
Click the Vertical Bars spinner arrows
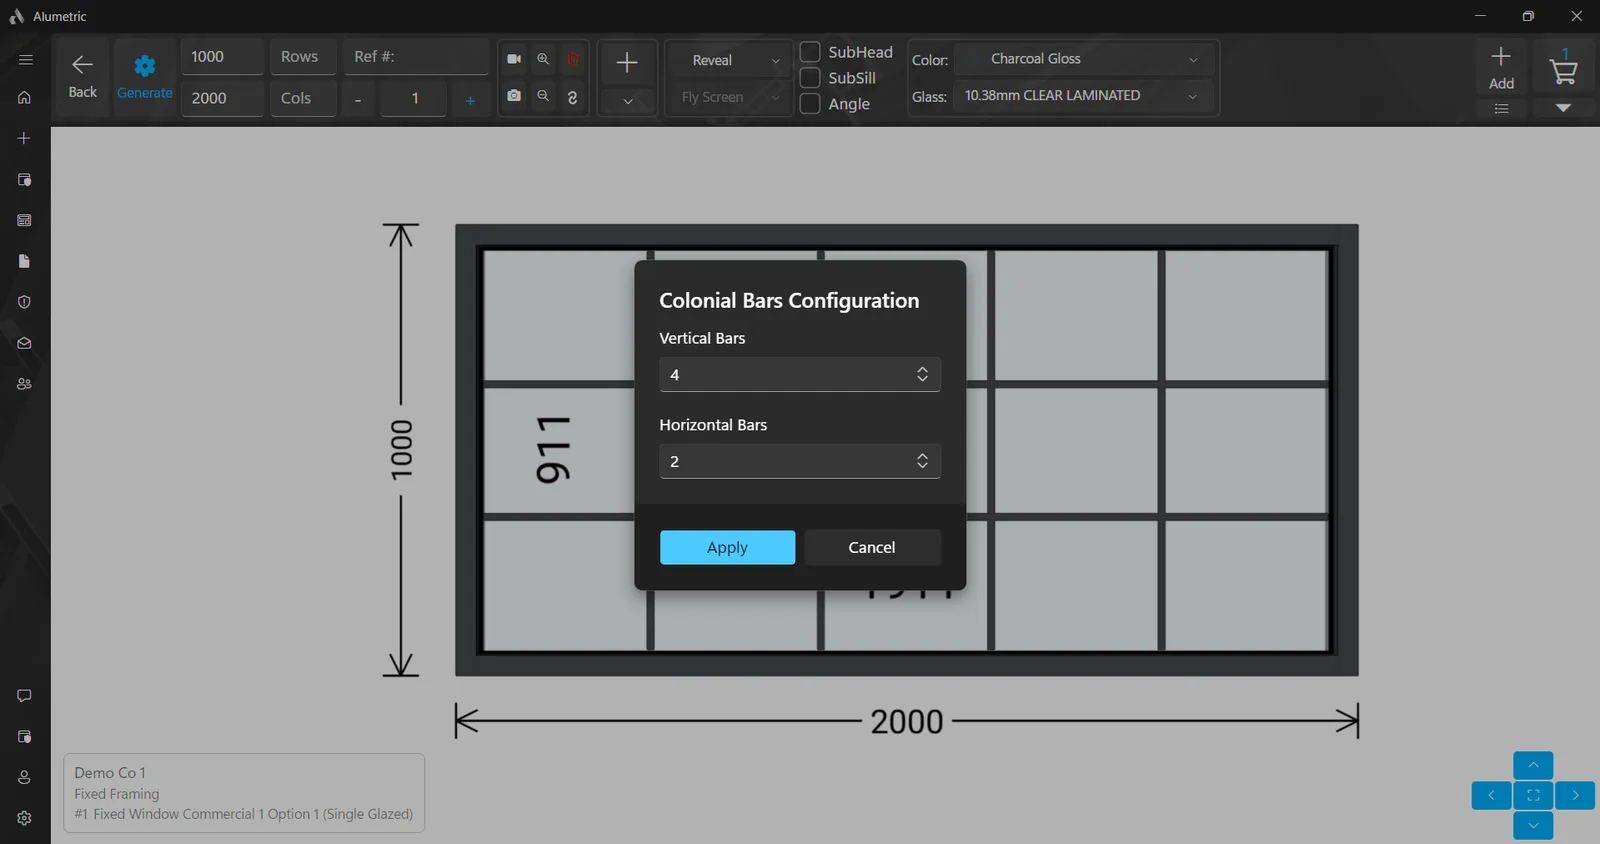(922, 374)
